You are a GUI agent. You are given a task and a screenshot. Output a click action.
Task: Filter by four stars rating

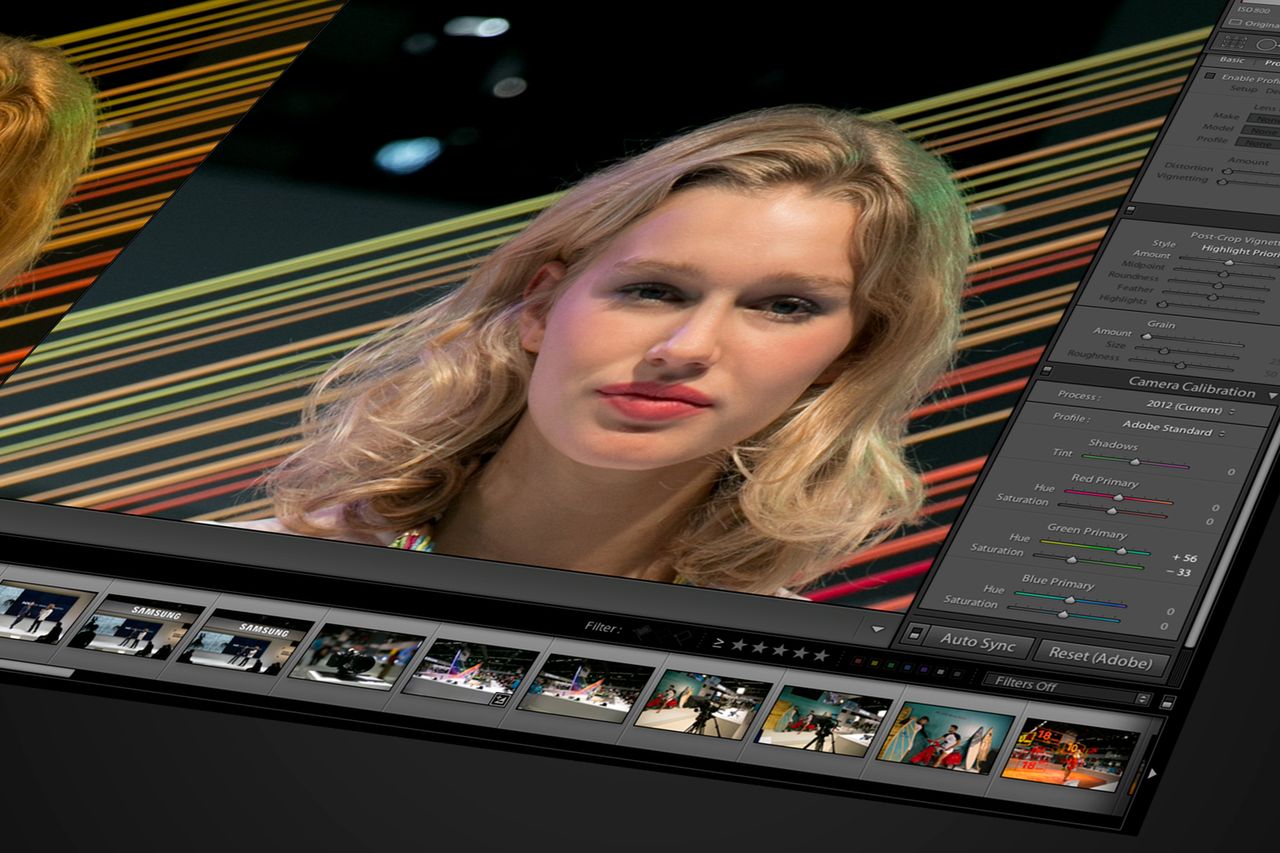(x=800, y=652)
